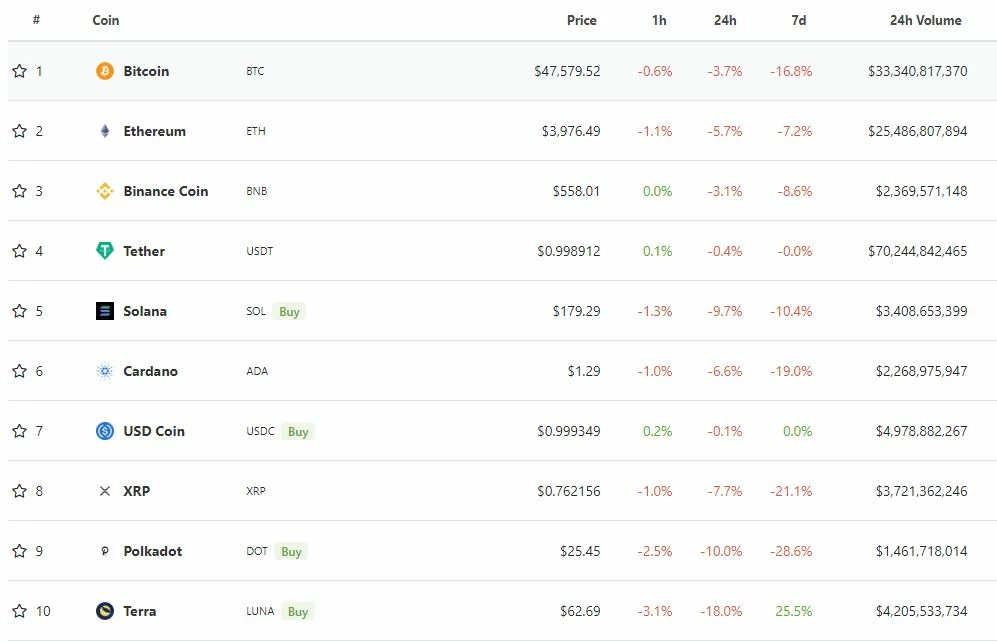Toggle the favorite star for Bitcoin
Screen dimensions: 997x642
coord(20,71)
